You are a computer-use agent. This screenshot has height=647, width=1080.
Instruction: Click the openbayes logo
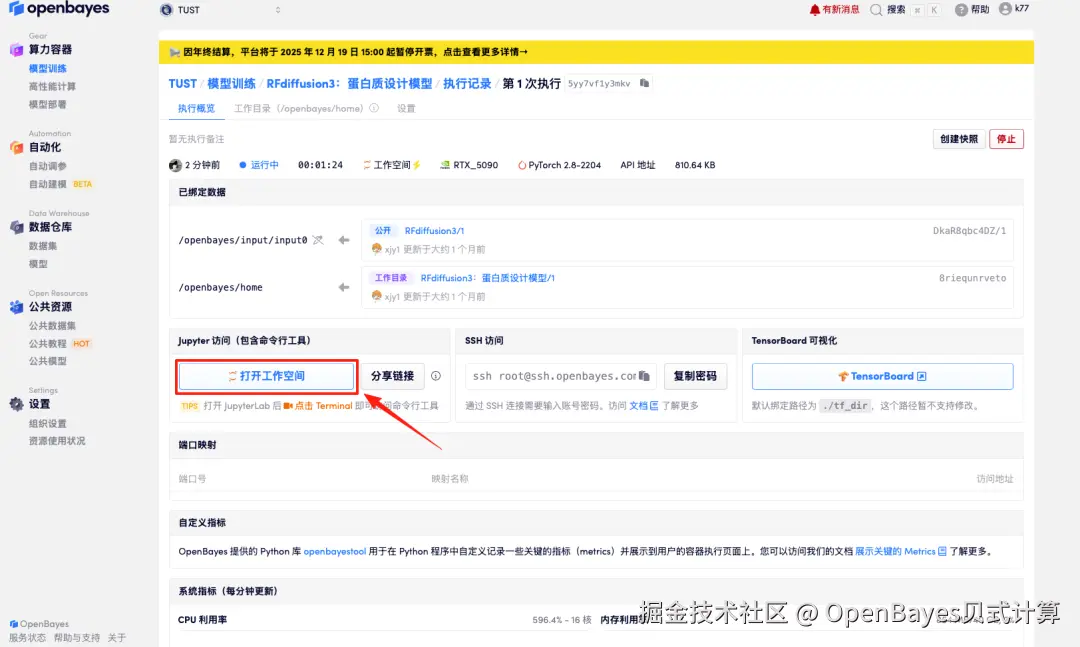point(59,9)
